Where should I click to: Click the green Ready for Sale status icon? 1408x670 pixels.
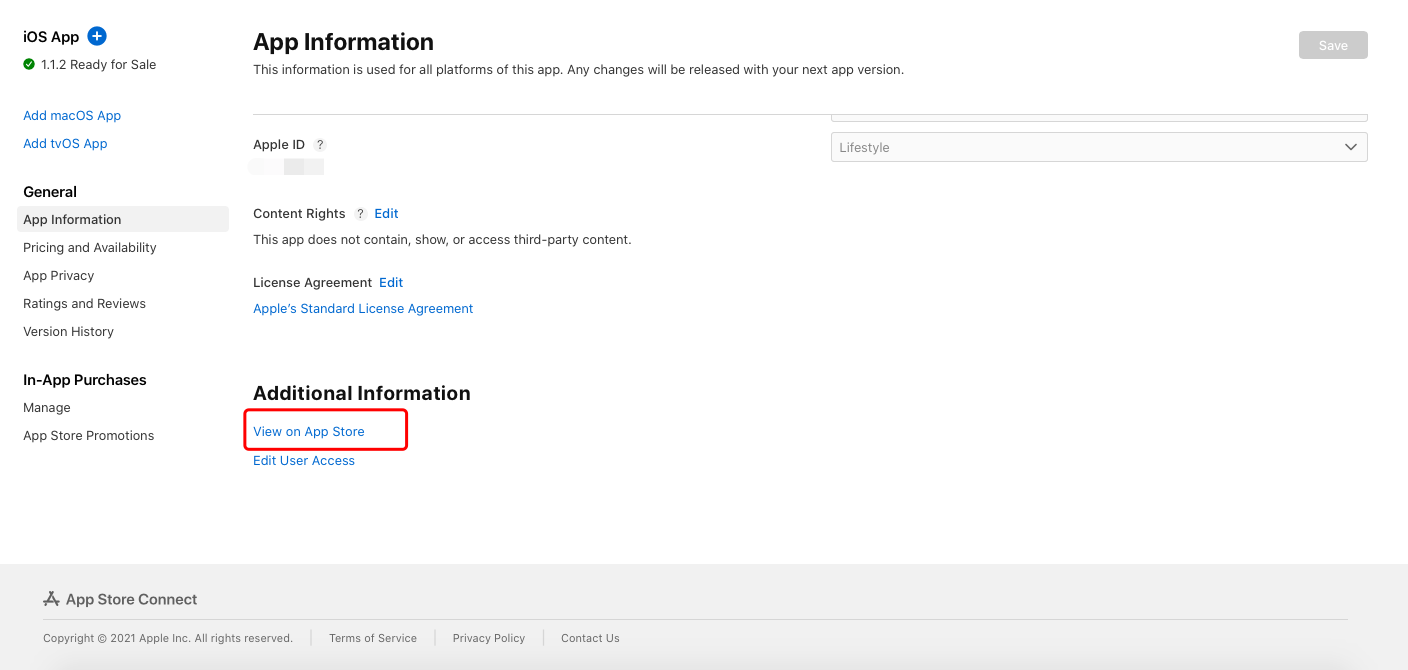[29, 64]
